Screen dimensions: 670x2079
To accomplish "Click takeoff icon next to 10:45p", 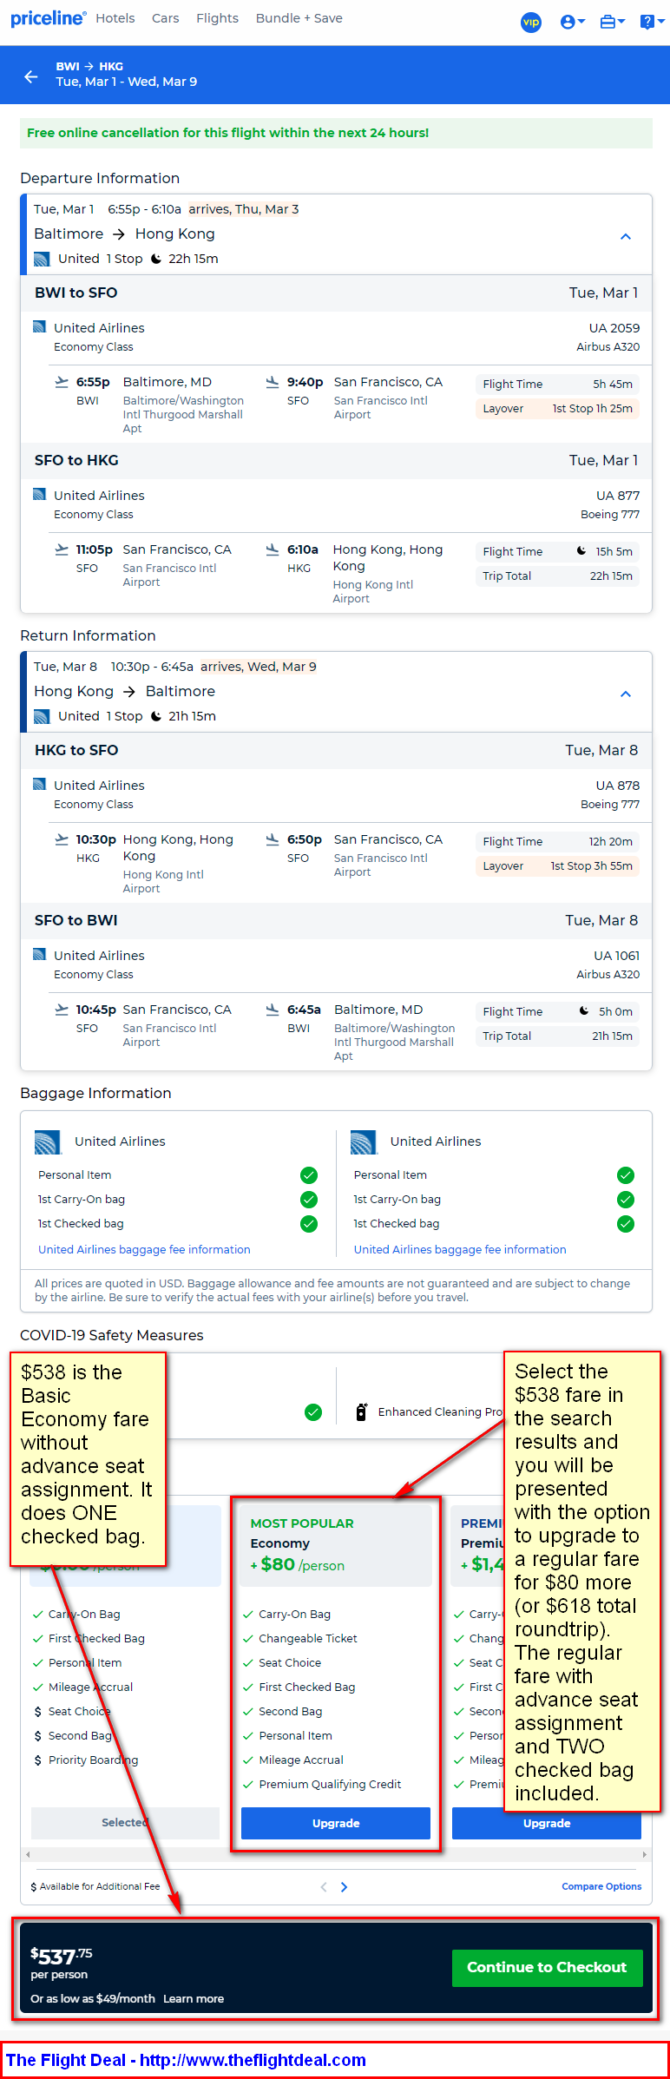I will 62,1009.
